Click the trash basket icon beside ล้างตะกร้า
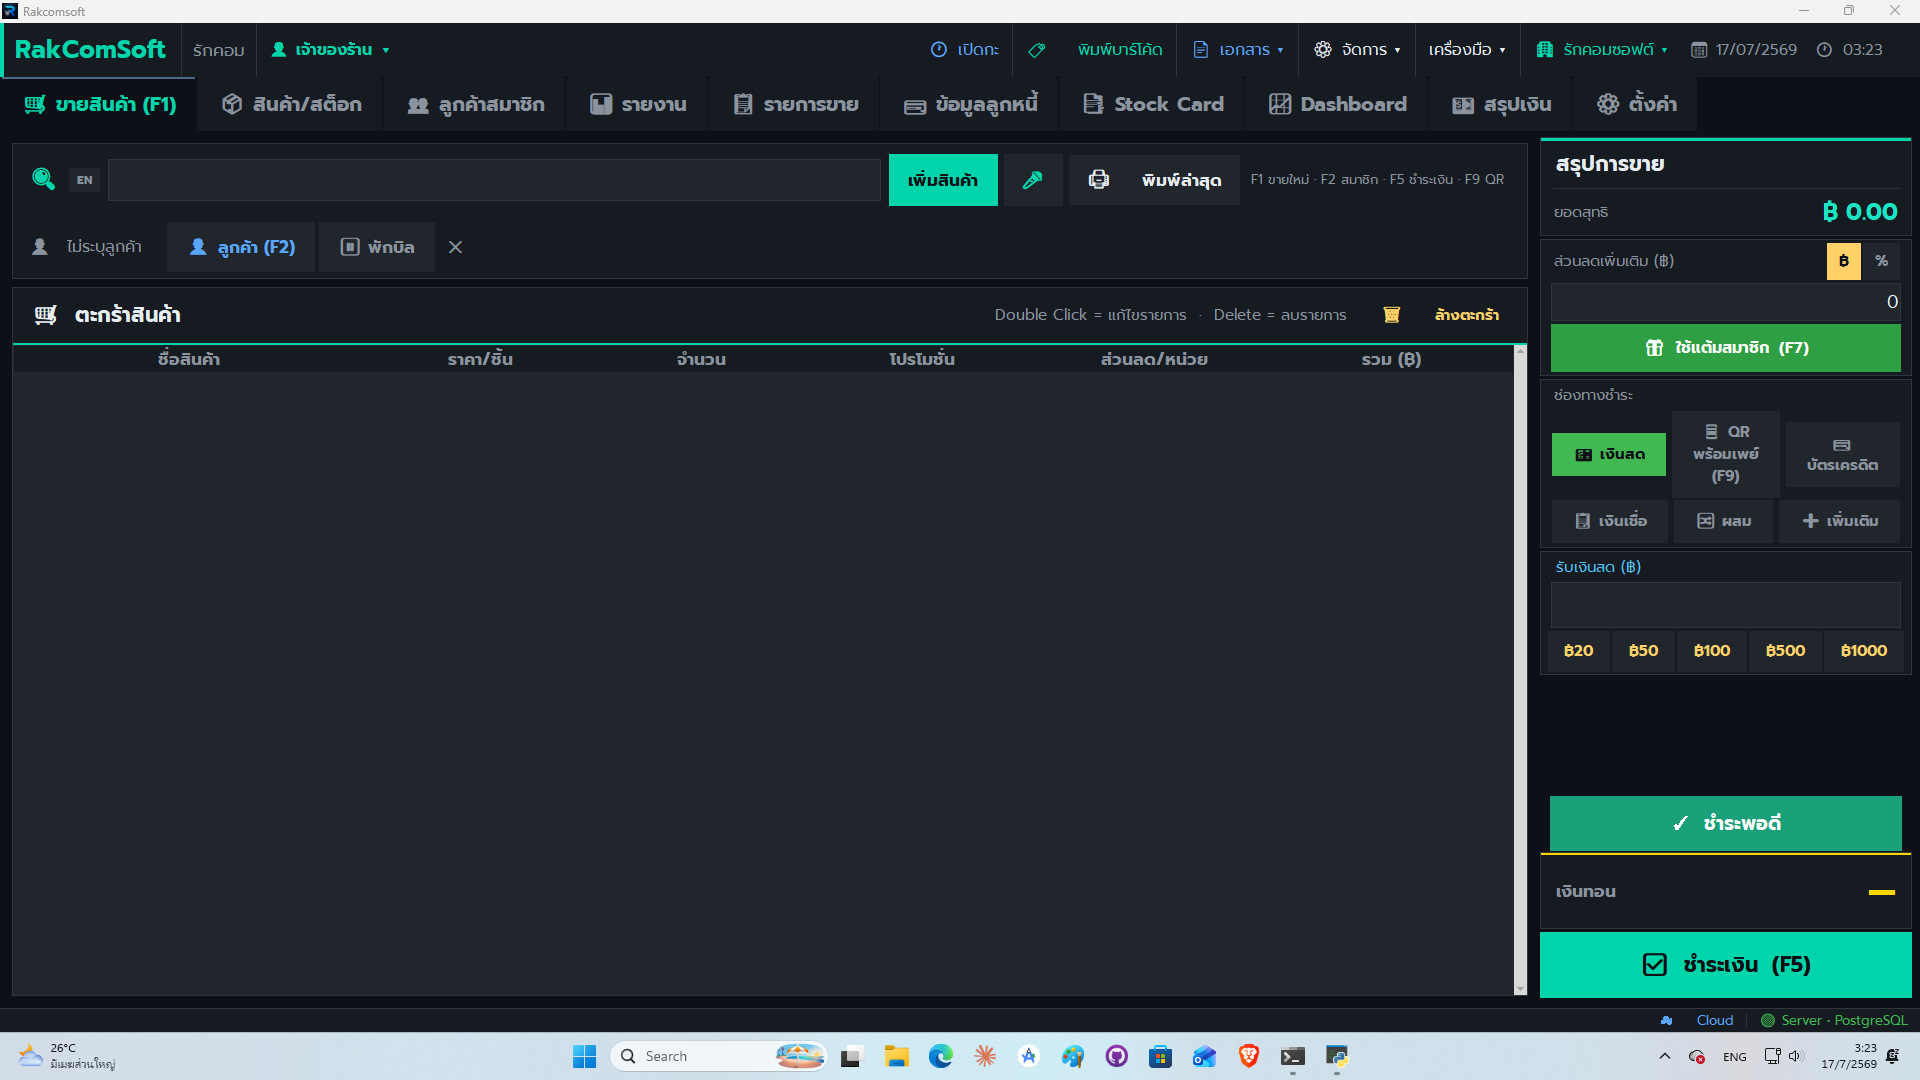Image resolution: width=1920 pixels, height=1080 pixels. click(x=1391, y=315)
